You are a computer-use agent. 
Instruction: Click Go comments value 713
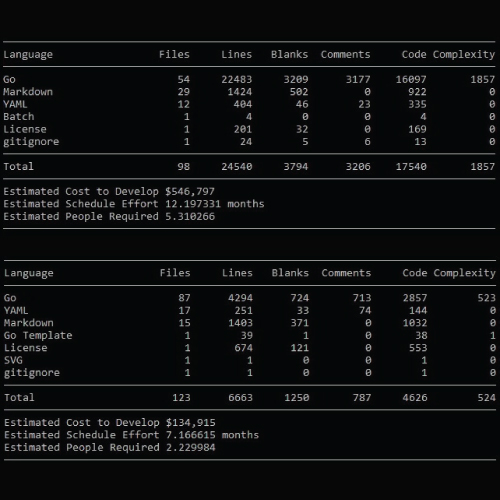click(362, 298)
